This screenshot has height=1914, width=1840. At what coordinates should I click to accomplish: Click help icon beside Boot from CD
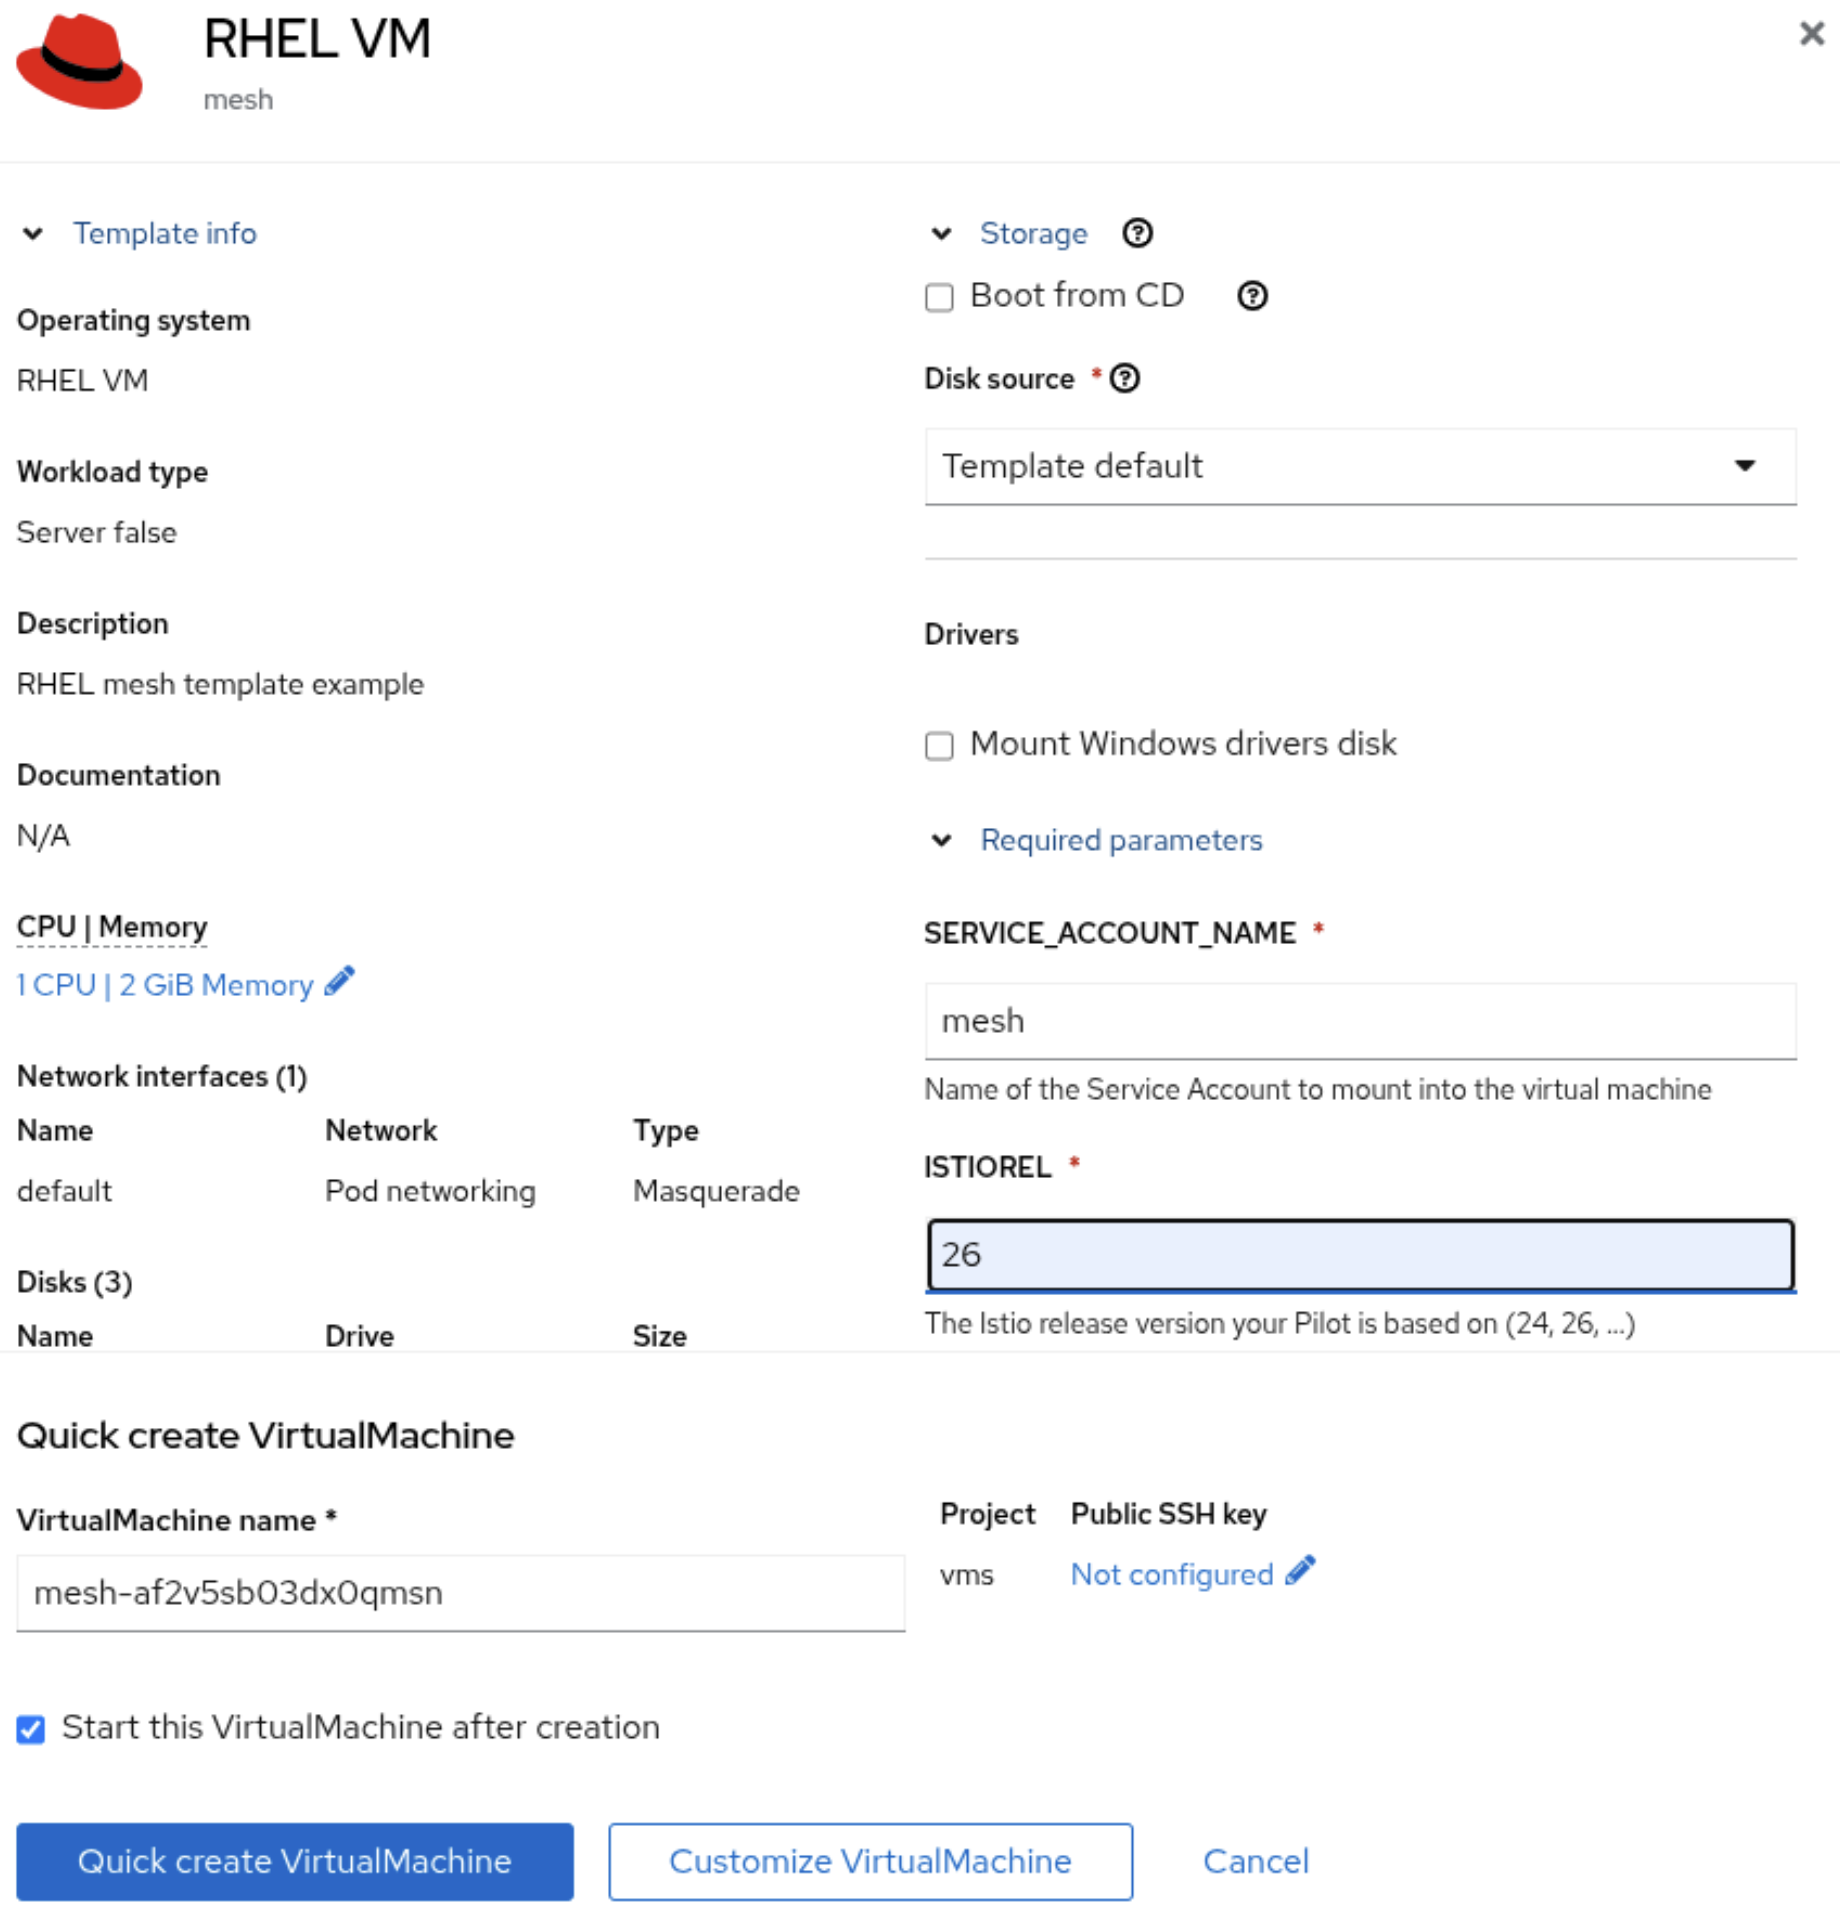tap(1252, 296)
